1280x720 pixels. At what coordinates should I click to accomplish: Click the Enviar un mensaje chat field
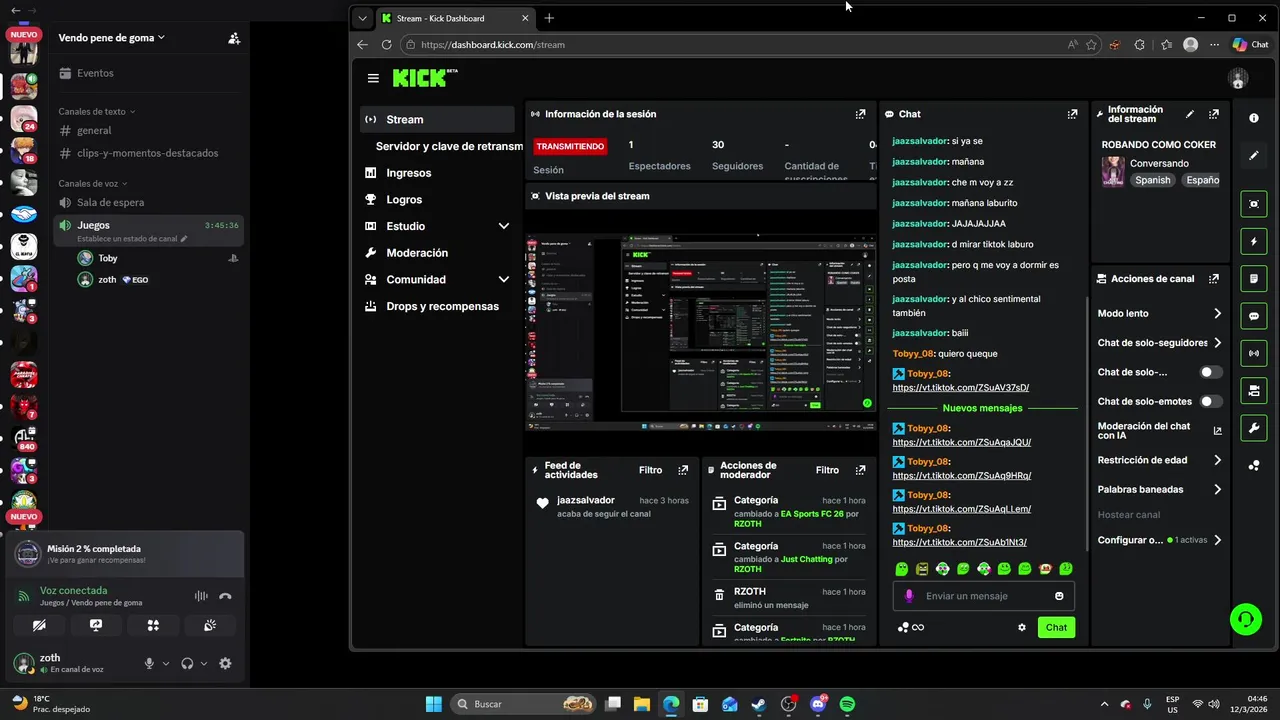tap(984, 596)
